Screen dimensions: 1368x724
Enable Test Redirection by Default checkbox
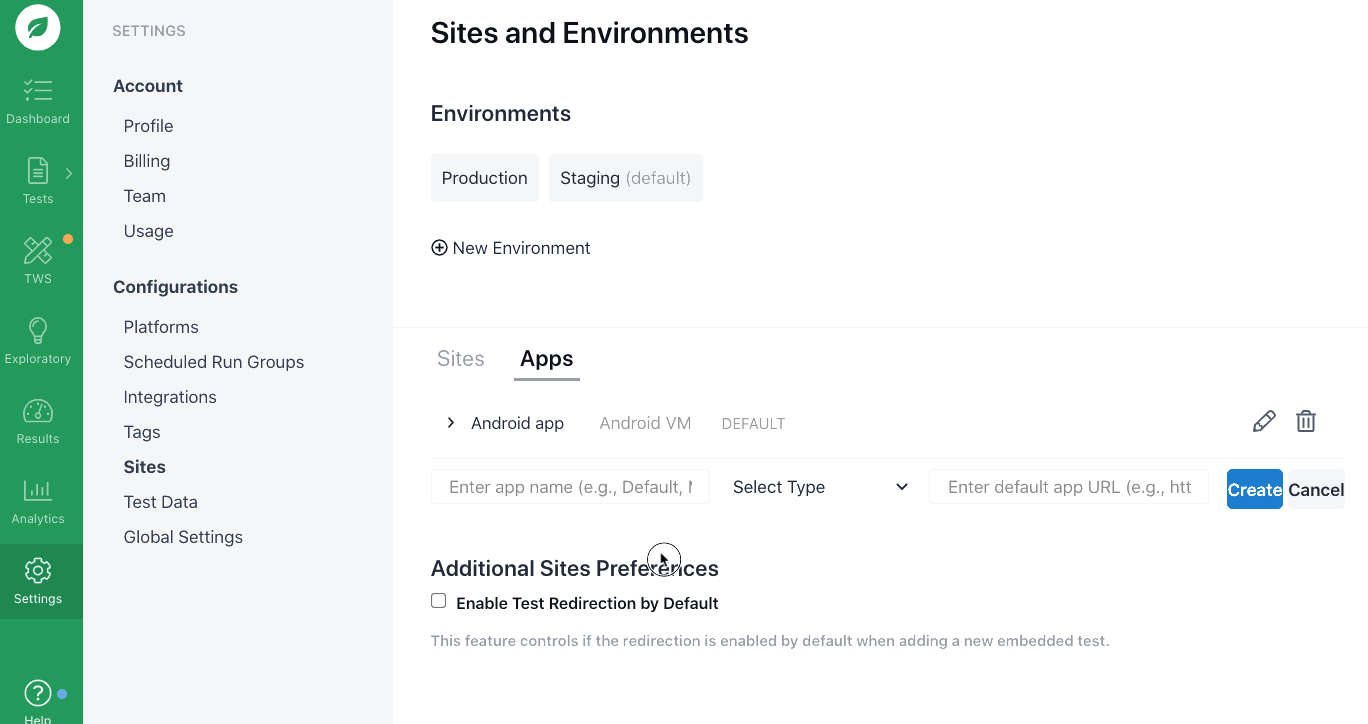(439, 601)
